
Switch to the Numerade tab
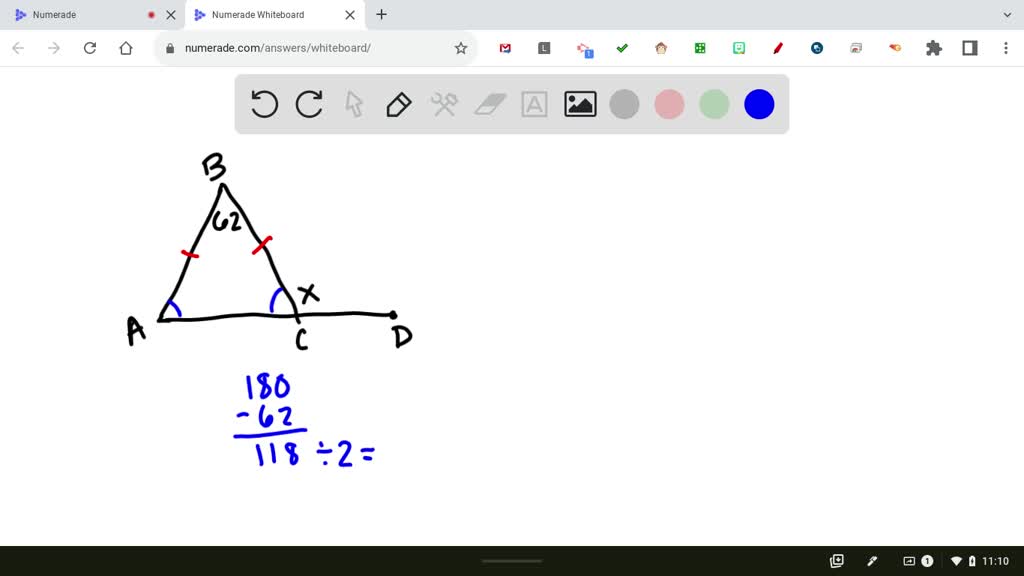click(x=80, y=14)
